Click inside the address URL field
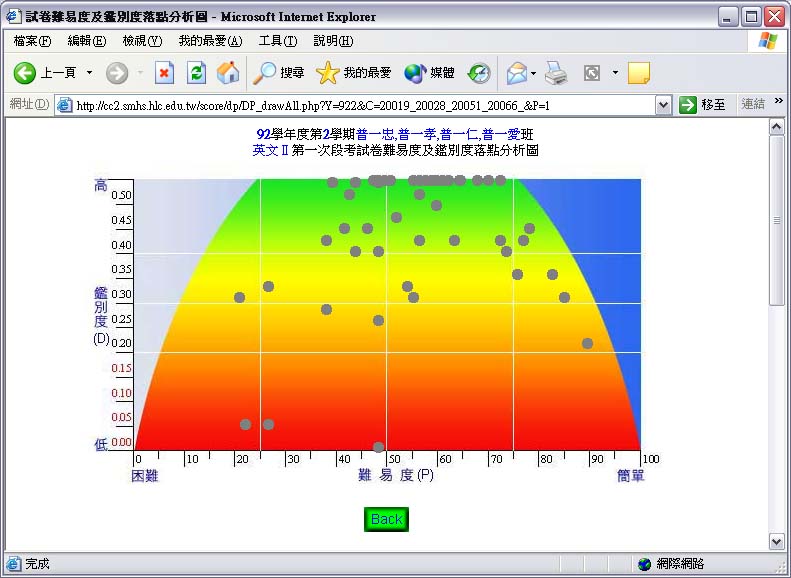 [x=360, y=105]
